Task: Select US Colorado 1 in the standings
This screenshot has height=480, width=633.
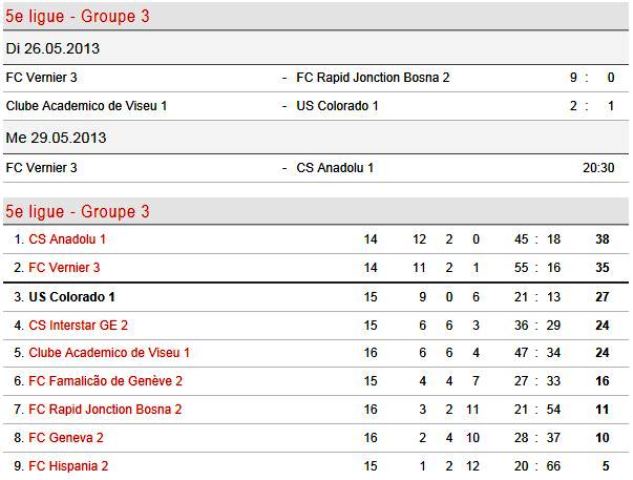Action: (x=72, y=297)
